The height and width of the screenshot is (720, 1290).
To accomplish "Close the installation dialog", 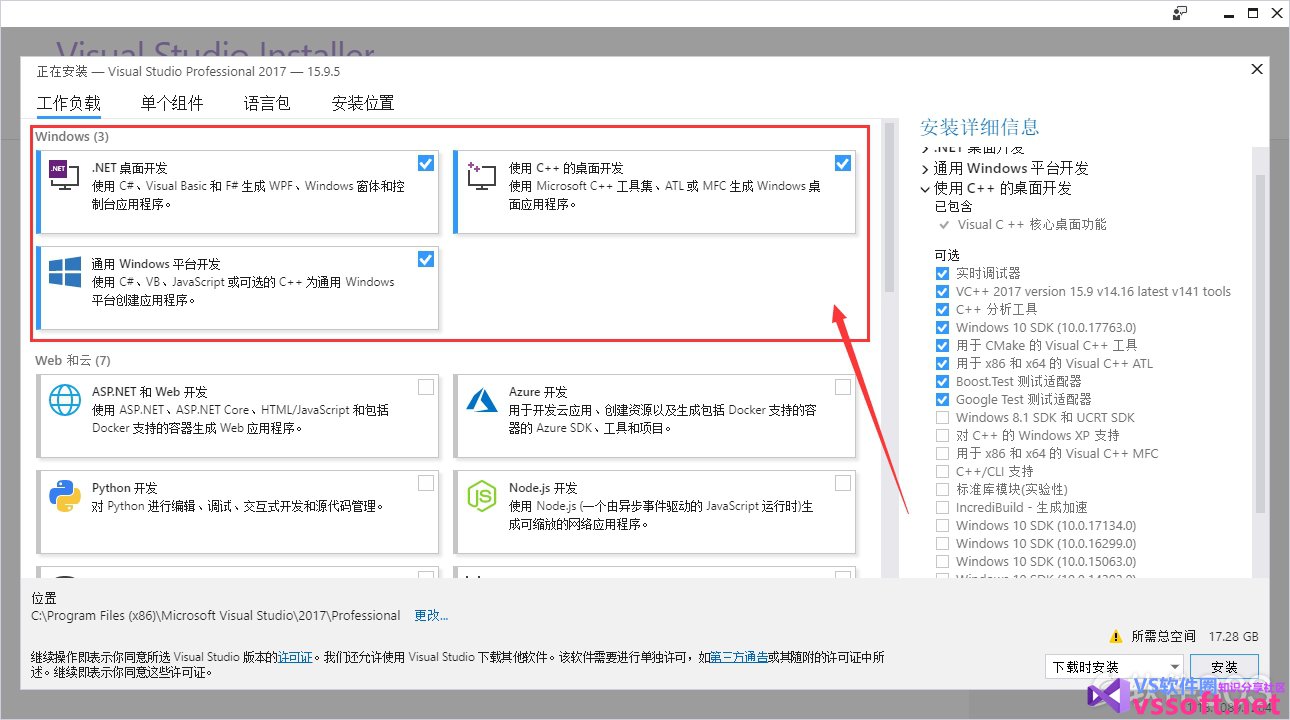I will pyautogui.click(x=1257, y=69).
